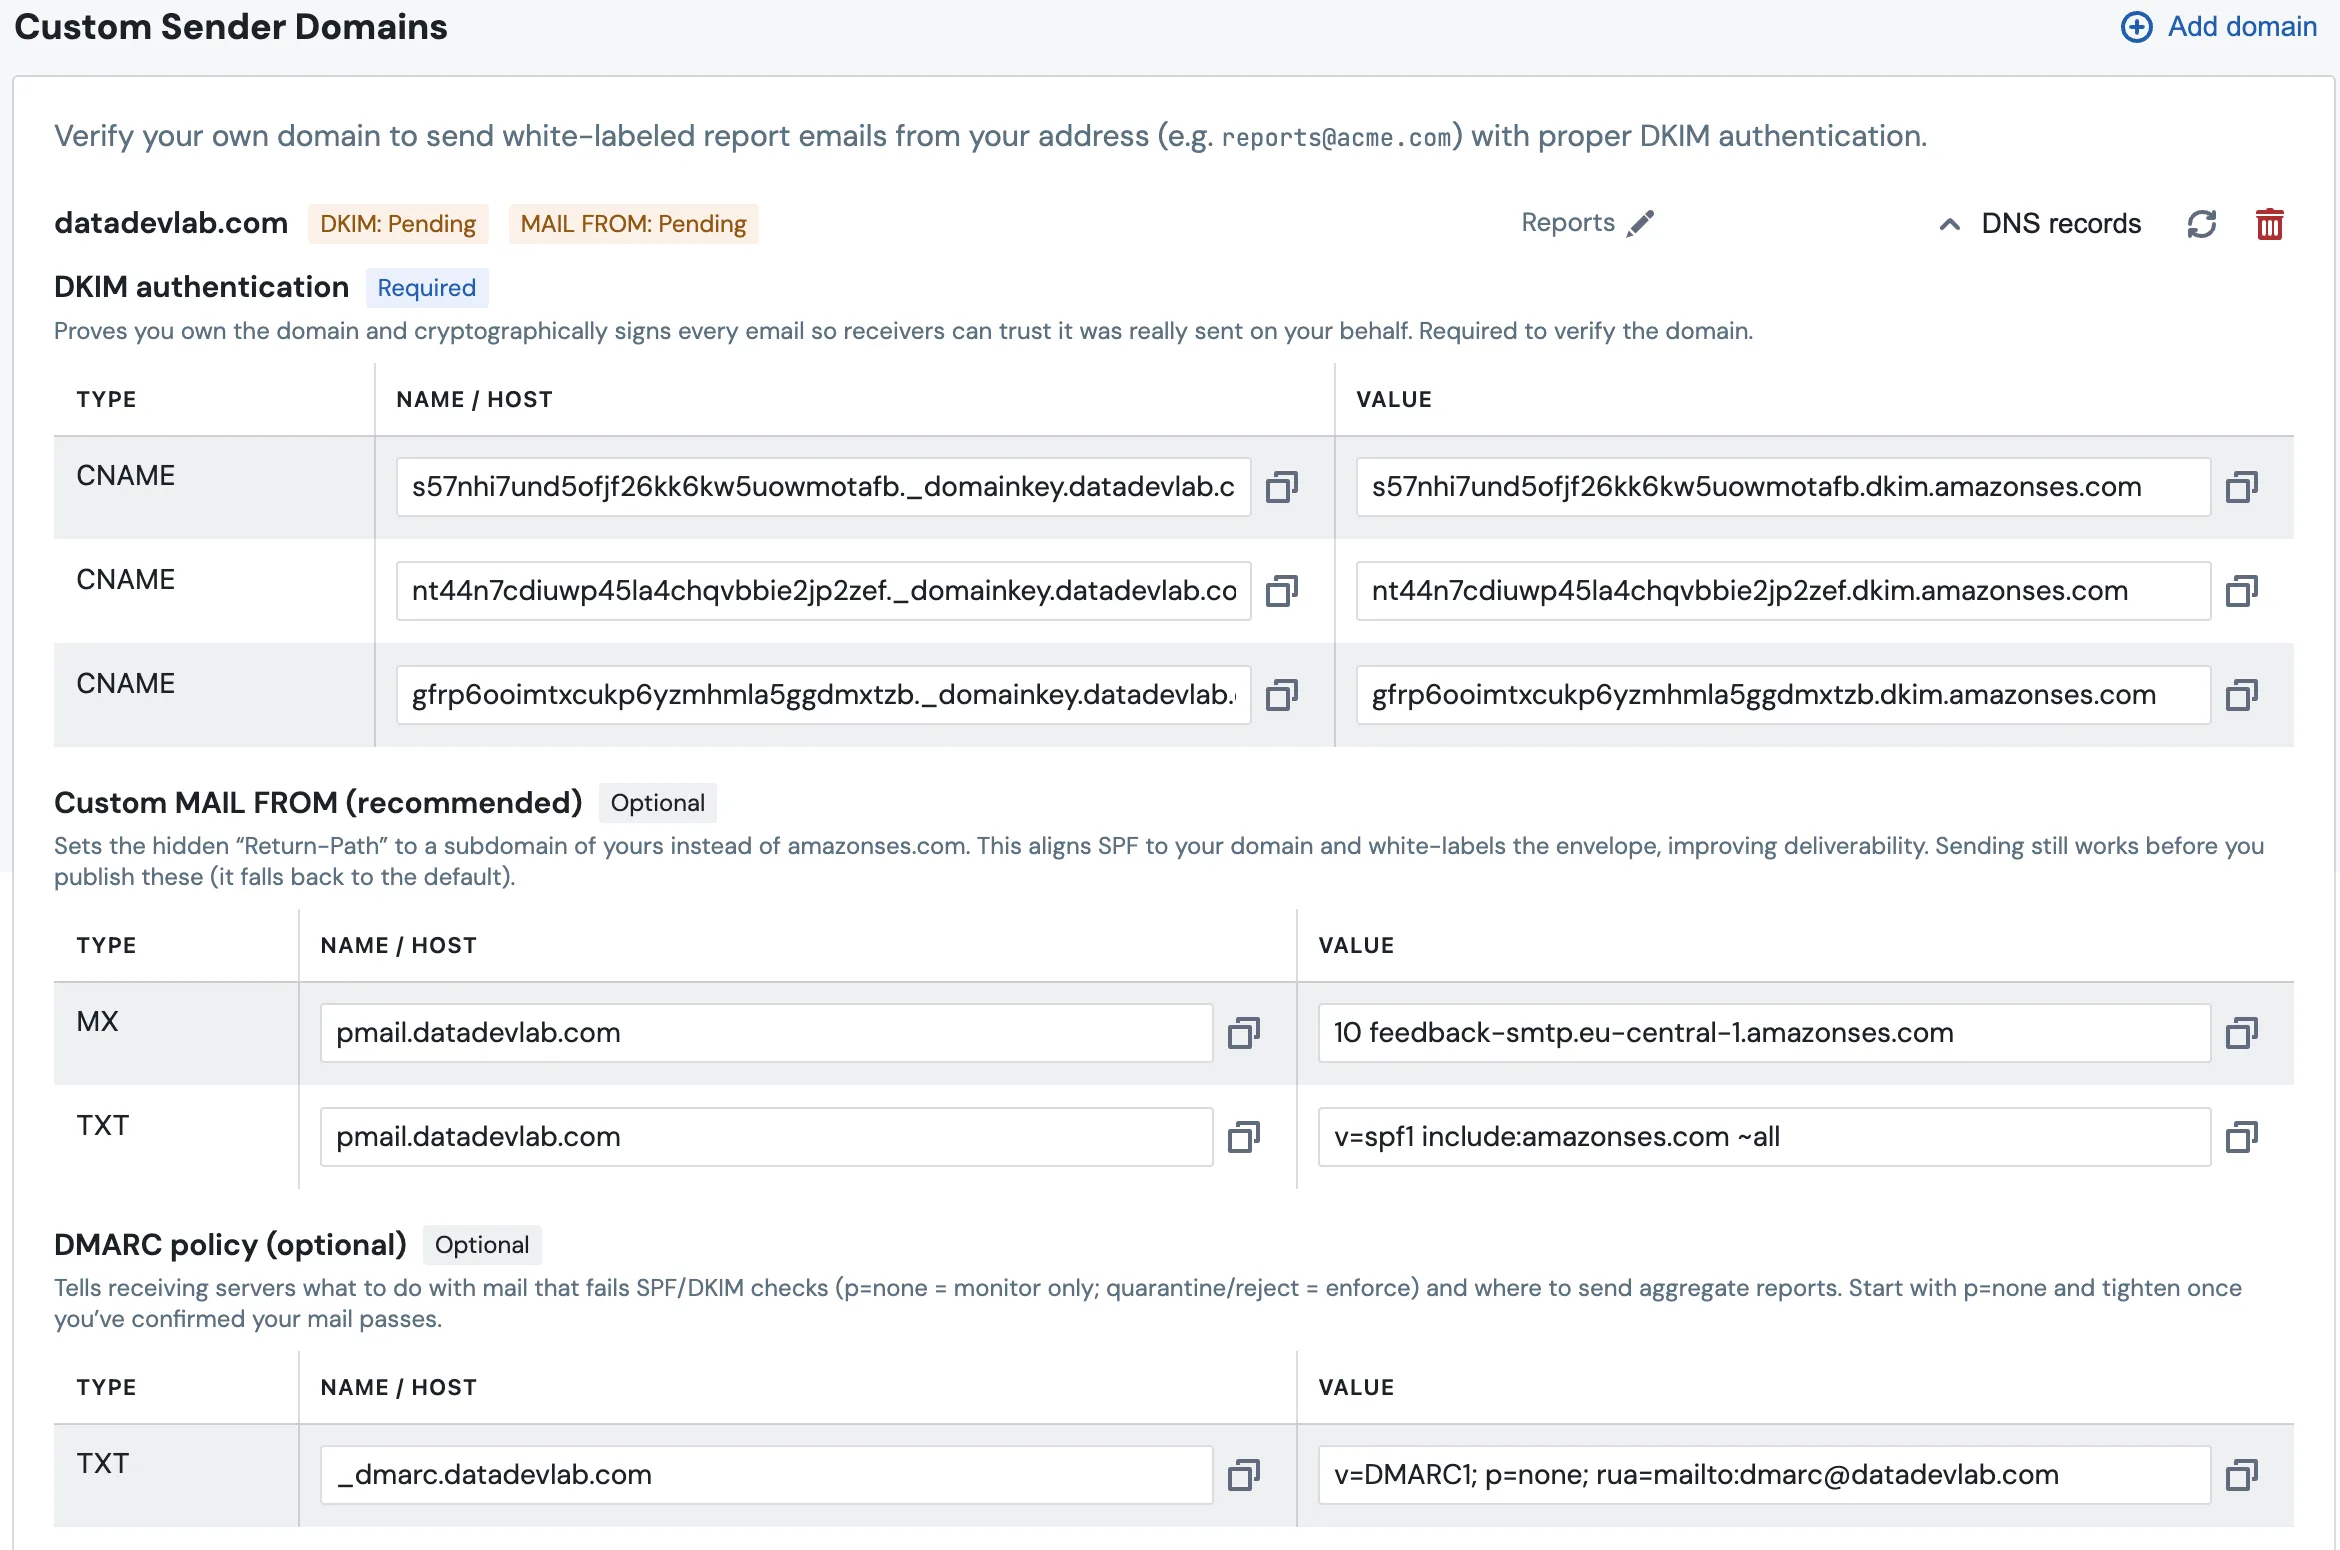
Task: Copy the MX feedback-smtp value
Action: [2241, 1033]
